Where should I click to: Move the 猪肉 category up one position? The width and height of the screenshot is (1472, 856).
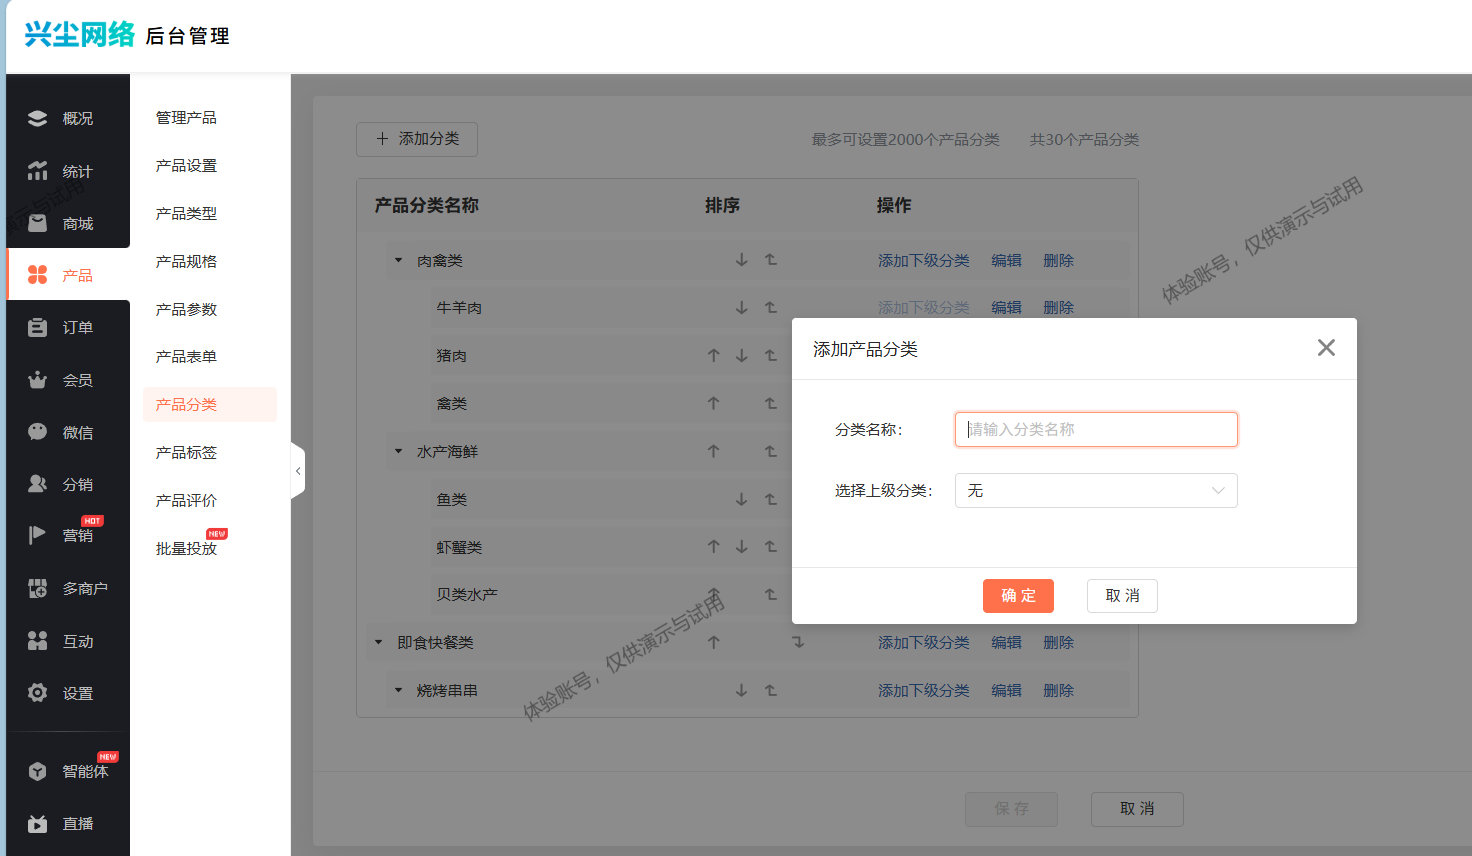[x=714, y=355]
